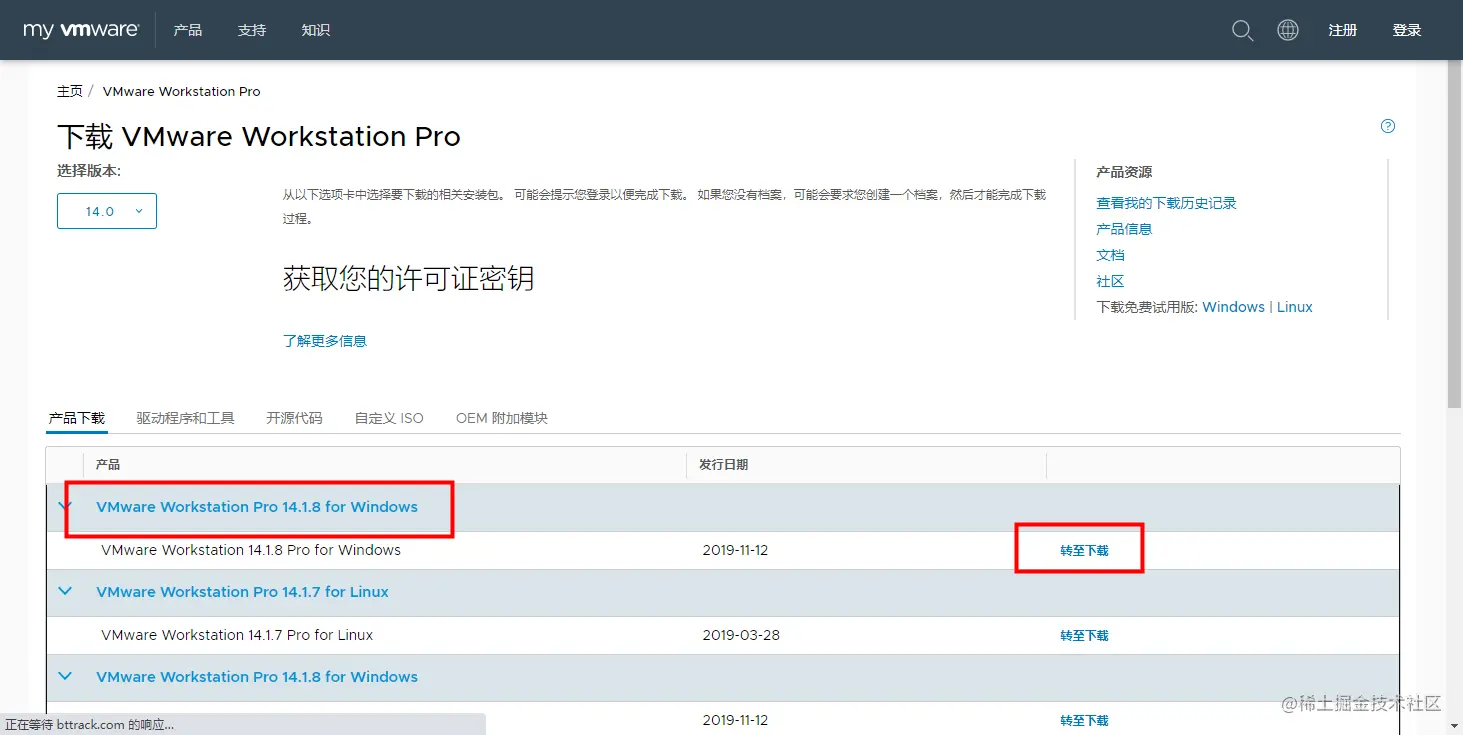The height and width of the screenshot is (735, 1463).
Task: Download free trial for Linux link
Action: click(x=1294, y=307)
